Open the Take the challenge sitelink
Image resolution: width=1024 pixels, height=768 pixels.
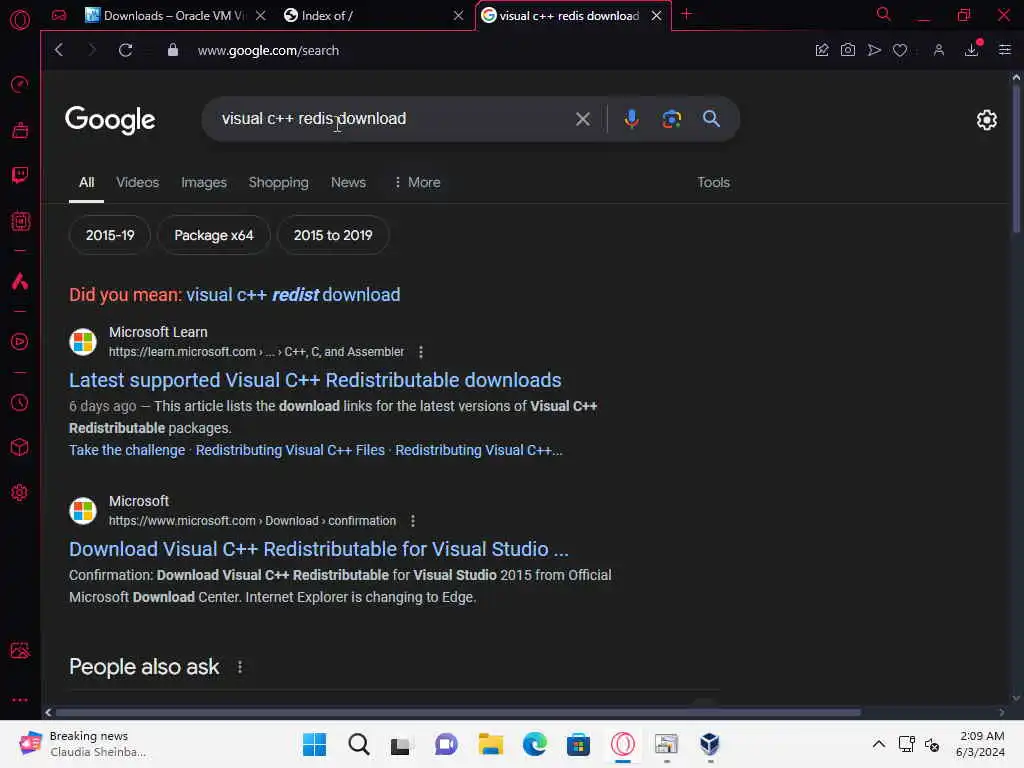click(x=127, y=451)
